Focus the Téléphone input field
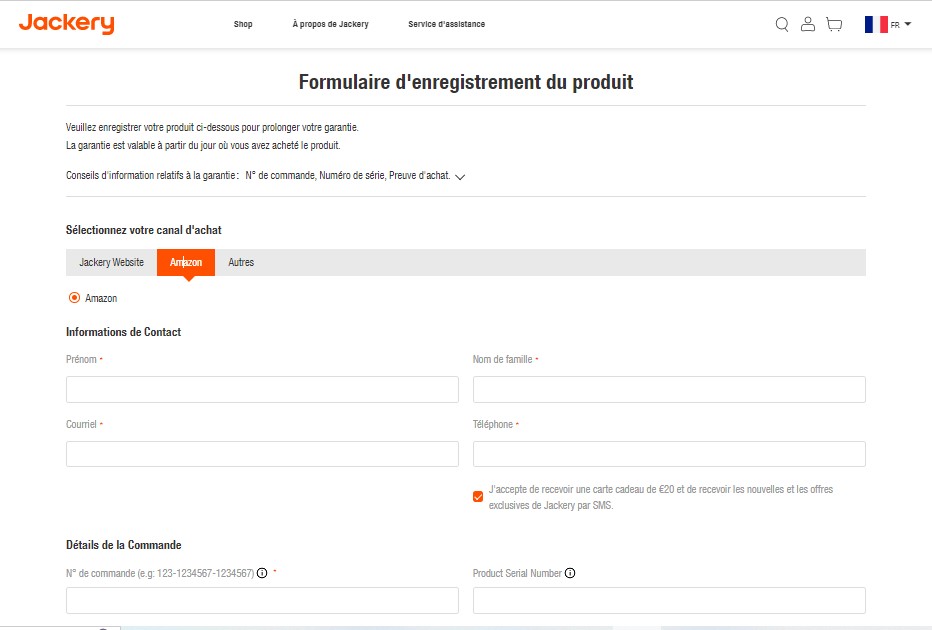 (x=669, y=454)
